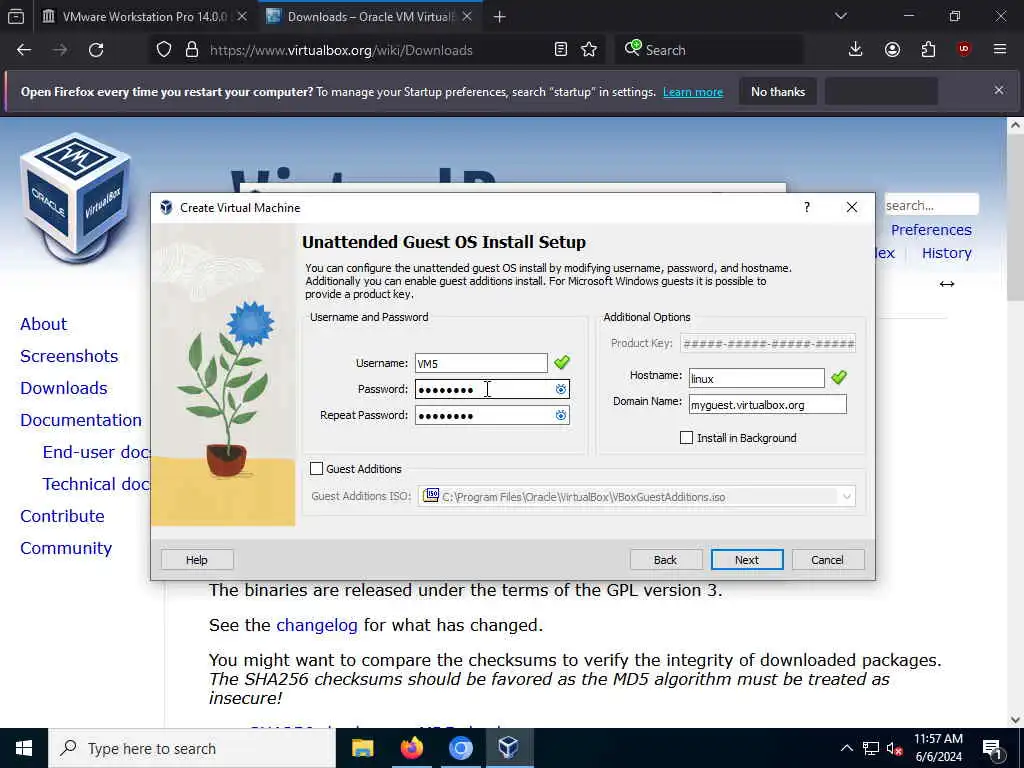1024x768 pixels.
Task: Open the Learn more link
Action: (x=693, y=92)
